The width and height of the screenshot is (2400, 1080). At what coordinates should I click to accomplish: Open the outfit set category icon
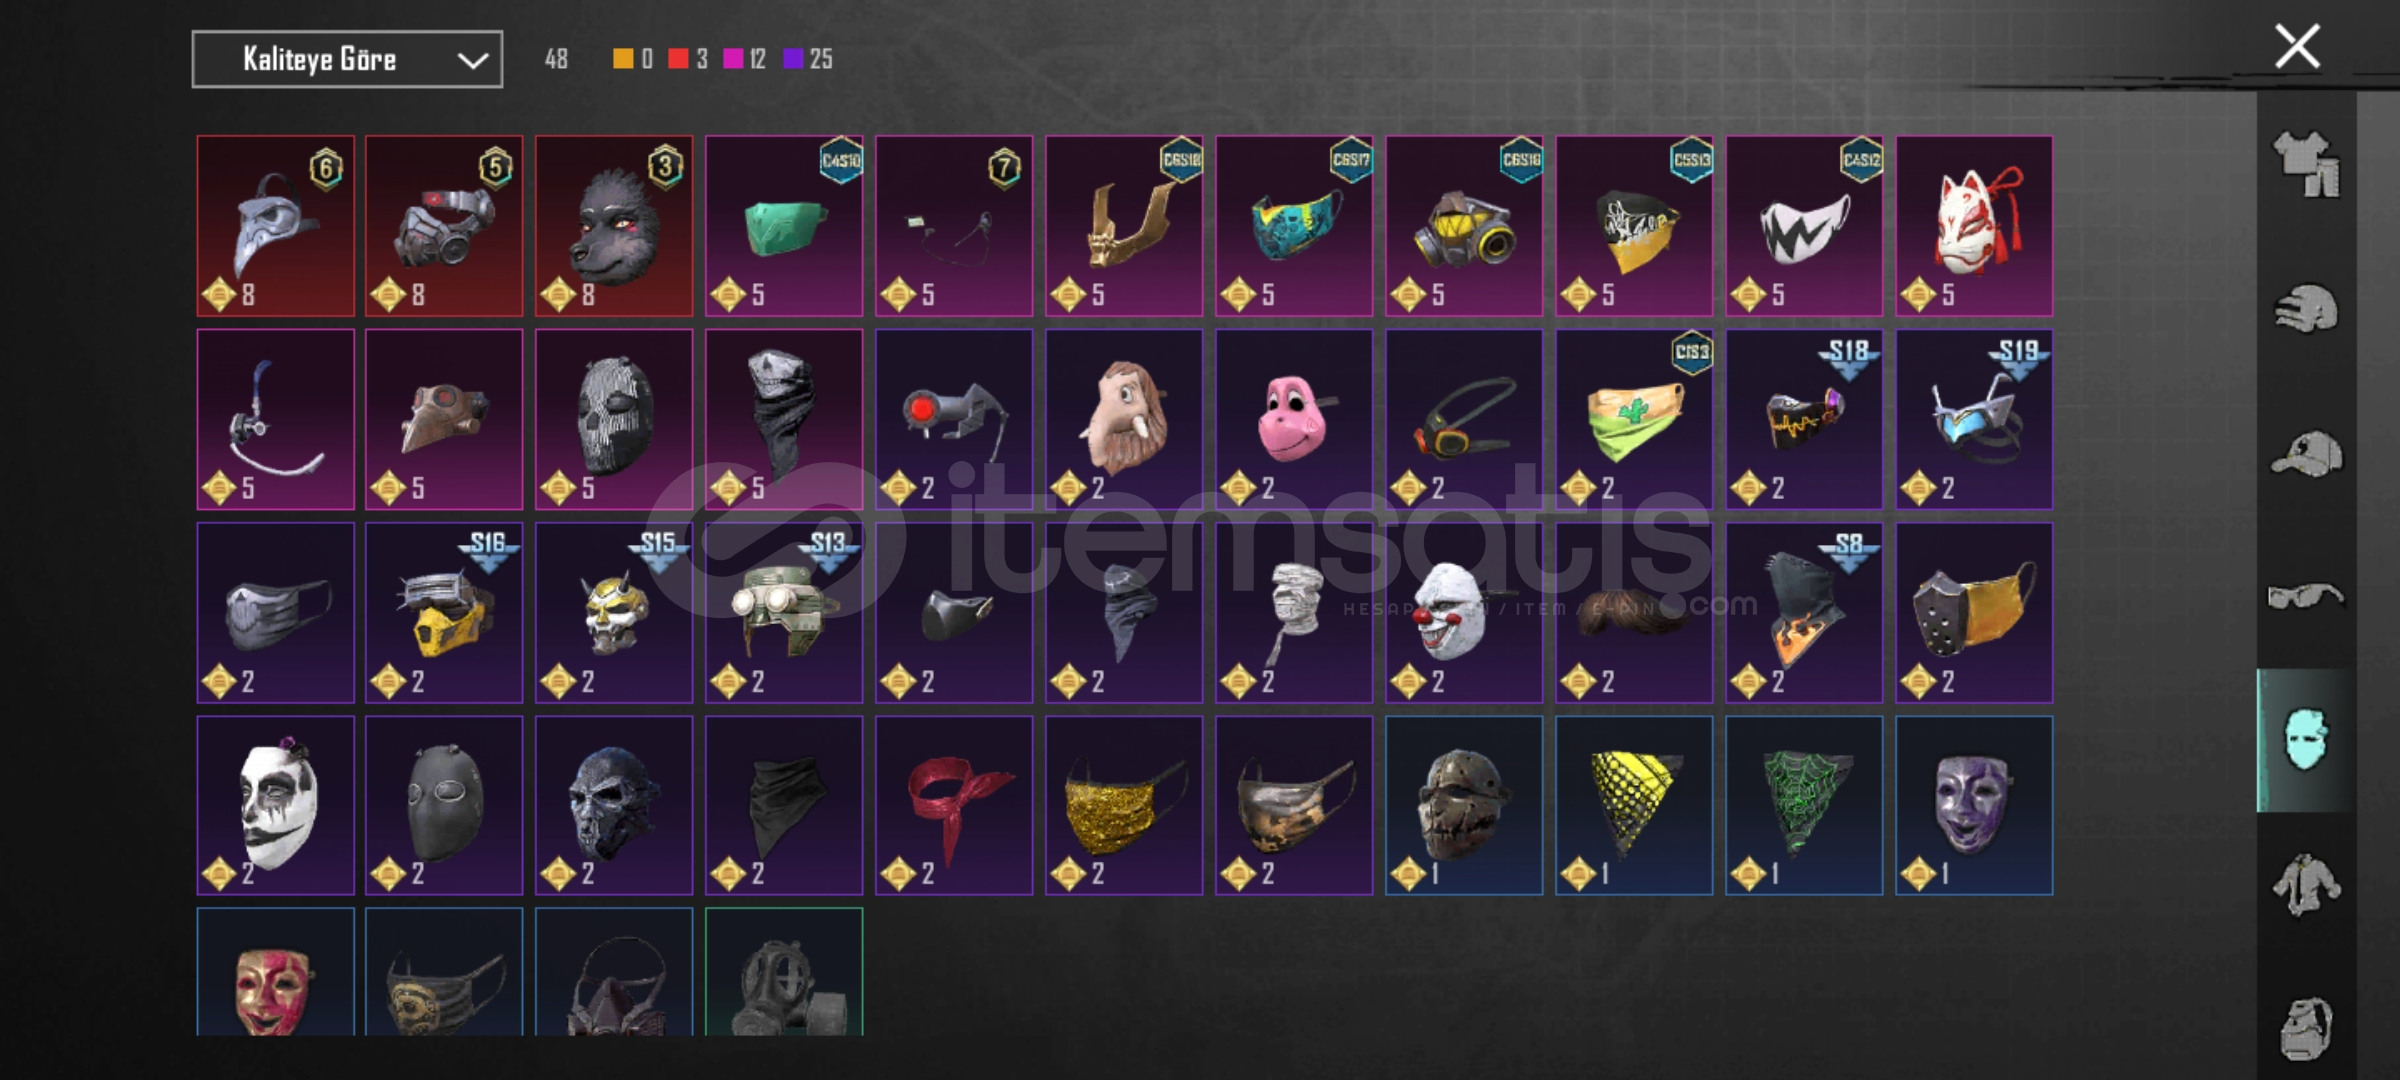(2307, 163)
